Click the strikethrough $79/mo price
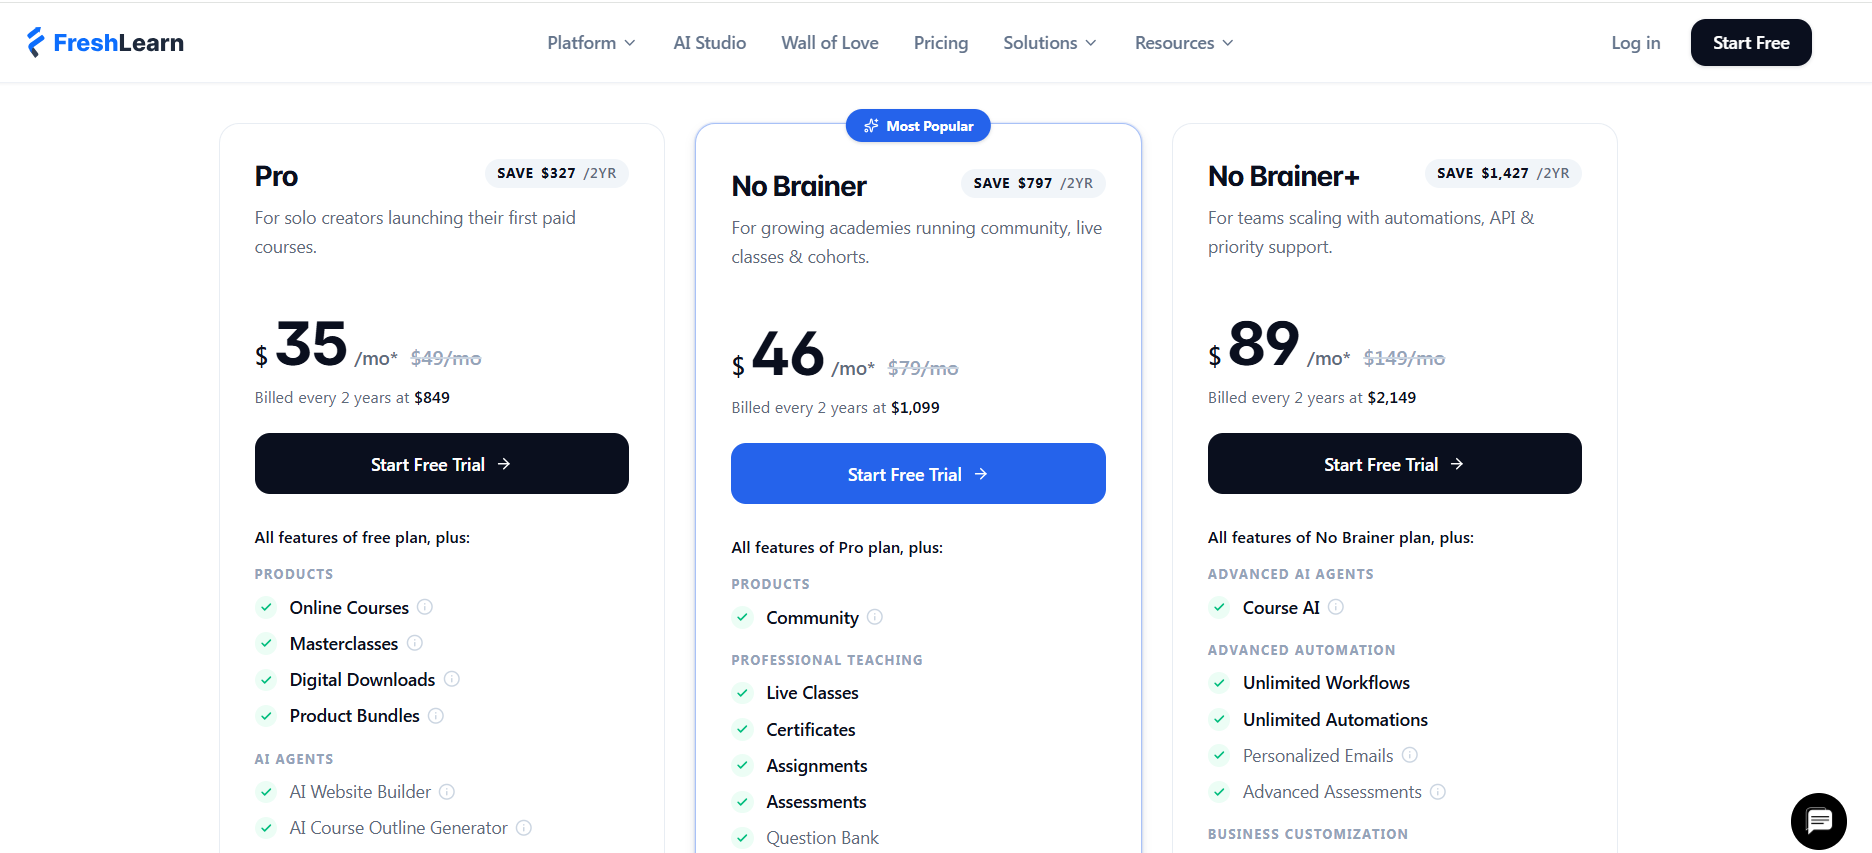 point(923,368)
